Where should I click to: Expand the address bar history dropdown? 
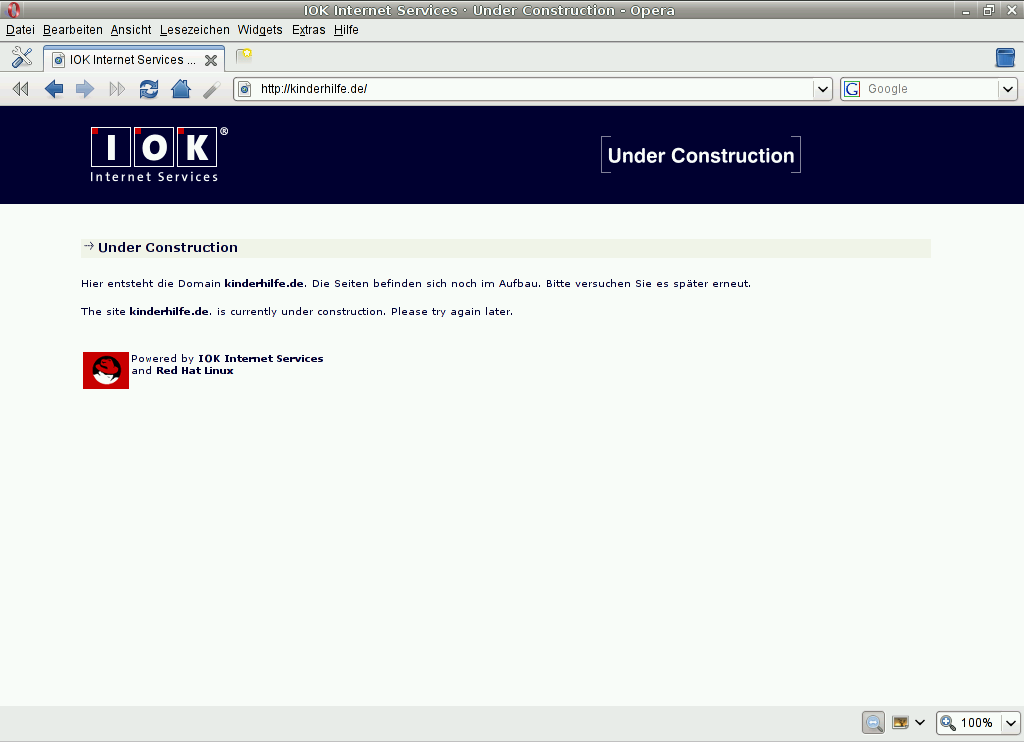[823, 89]
